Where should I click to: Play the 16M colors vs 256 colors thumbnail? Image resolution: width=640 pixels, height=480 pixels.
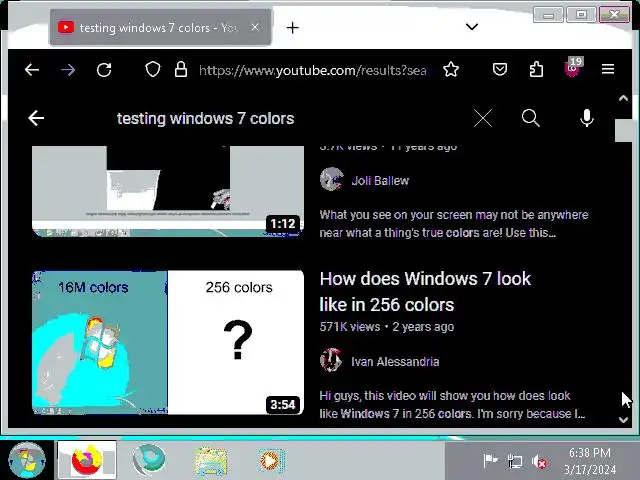click(168, 342)
